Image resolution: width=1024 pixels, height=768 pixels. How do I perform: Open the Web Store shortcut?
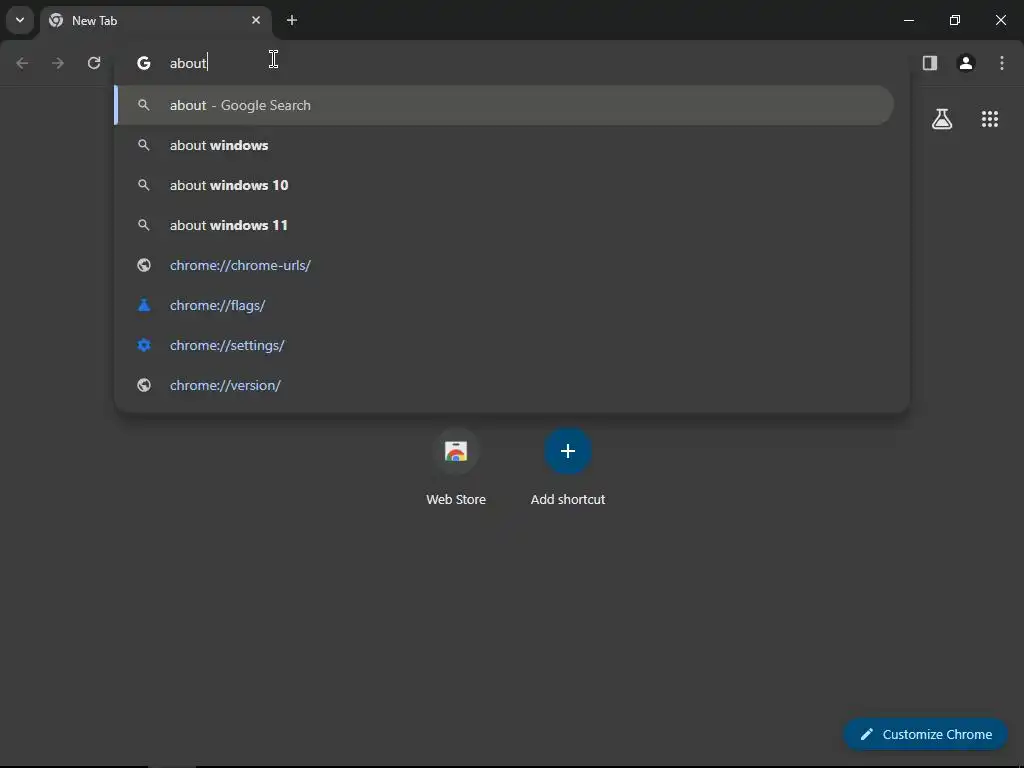click(x=456, y=468)
